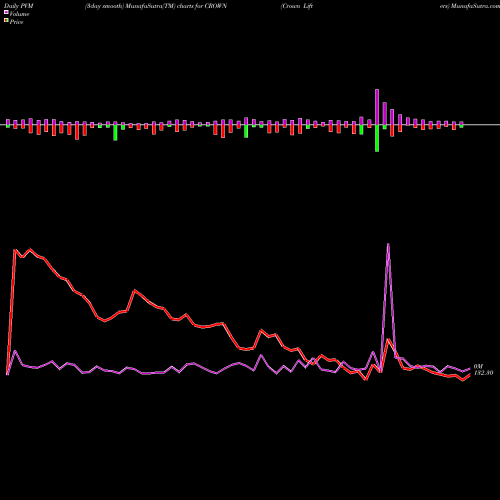Click the 3day smooth MunafaSutra chart heading

point(156,6)
